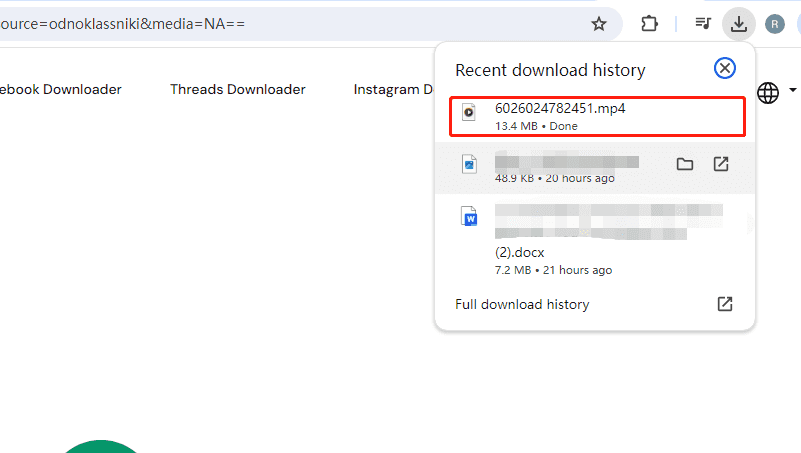Open the 6026024782451.mp4 download

point(559,109)
